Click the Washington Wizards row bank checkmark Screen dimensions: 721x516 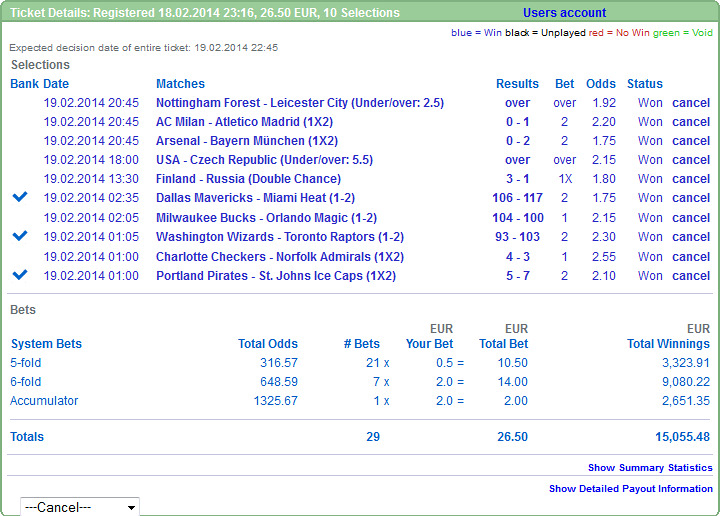[20, 236]
